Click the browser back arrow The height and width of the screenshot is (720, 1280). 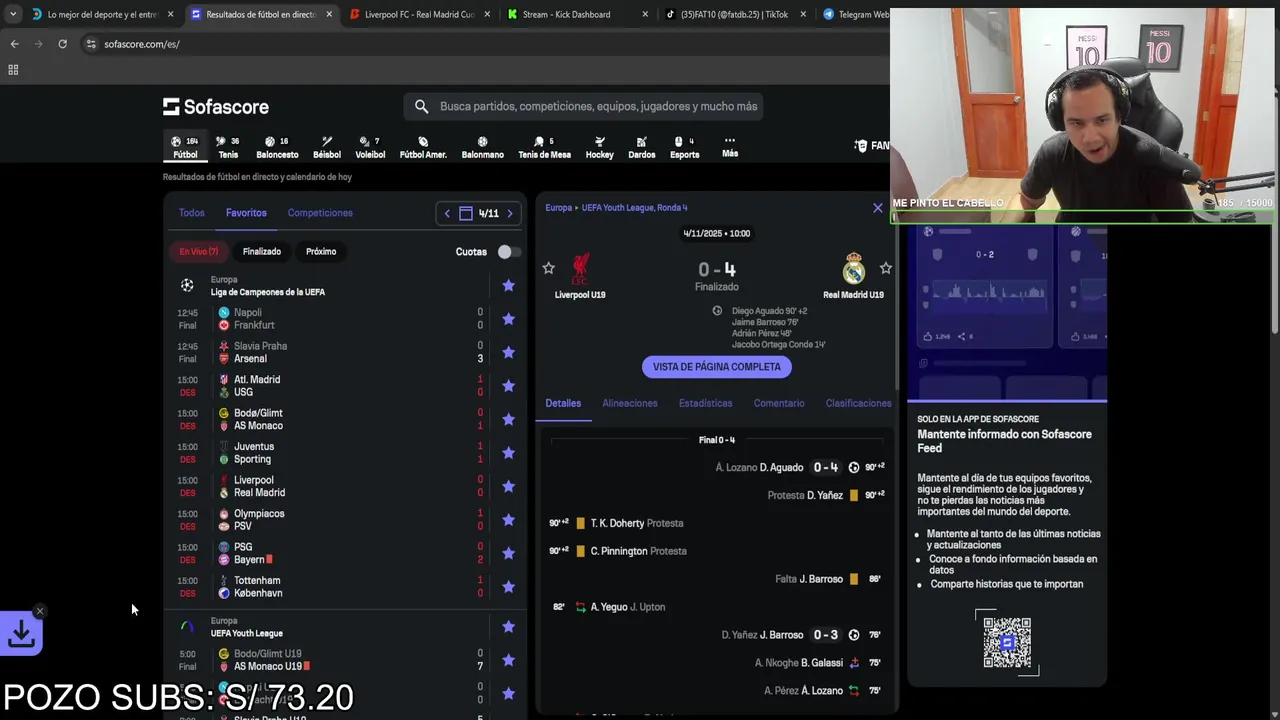pyautogui.click(x=14, y=44)
